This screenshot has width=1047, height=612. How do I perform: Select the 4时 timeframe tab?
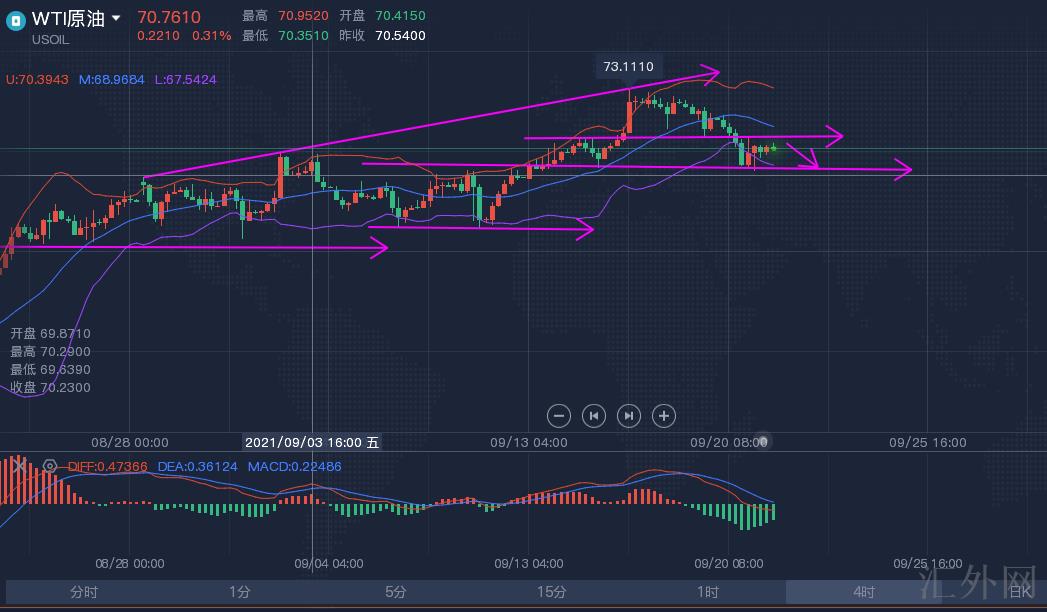(864, 592)
